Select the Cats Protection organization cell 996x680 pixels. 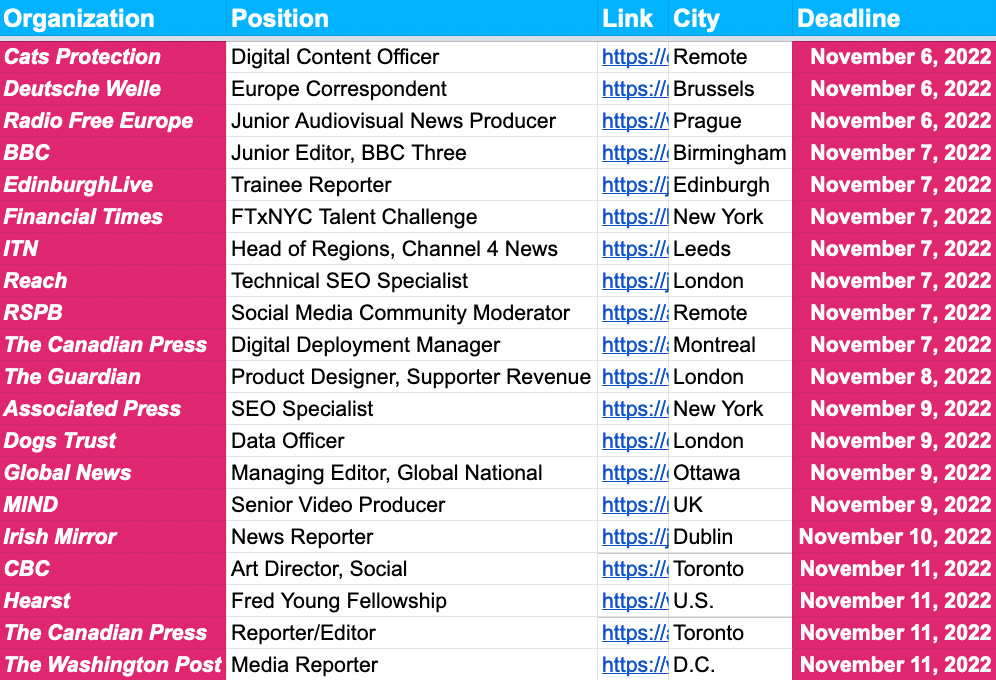113,57
